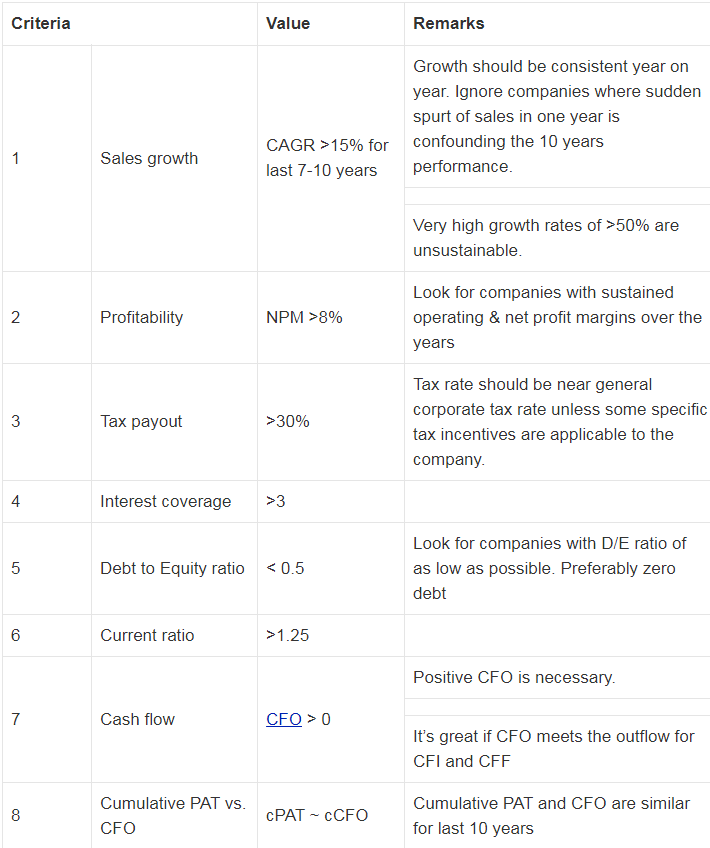Image resolution: width=710 pixels, height=848 pixels.
Task: Click the Criteria column header
Action: click(x=41, y=23)
